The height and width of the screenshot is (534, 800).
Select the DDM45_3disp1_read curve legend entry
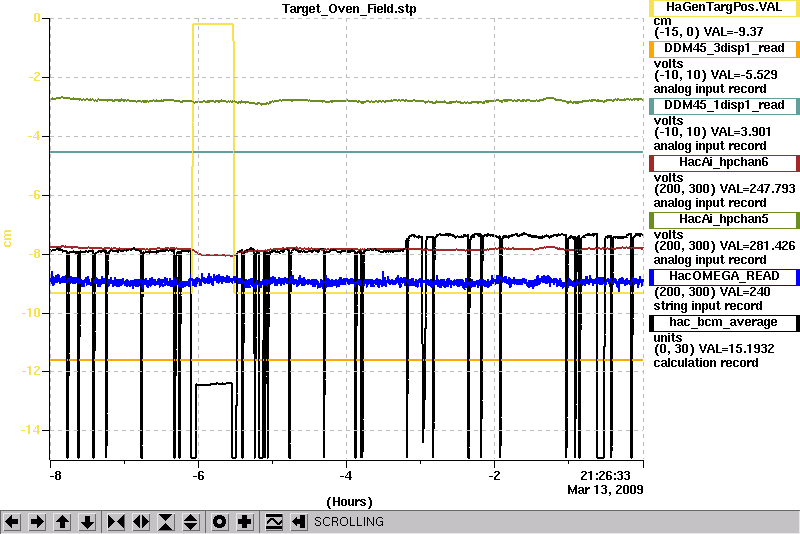pyautogui.click(x=724, y=49)
